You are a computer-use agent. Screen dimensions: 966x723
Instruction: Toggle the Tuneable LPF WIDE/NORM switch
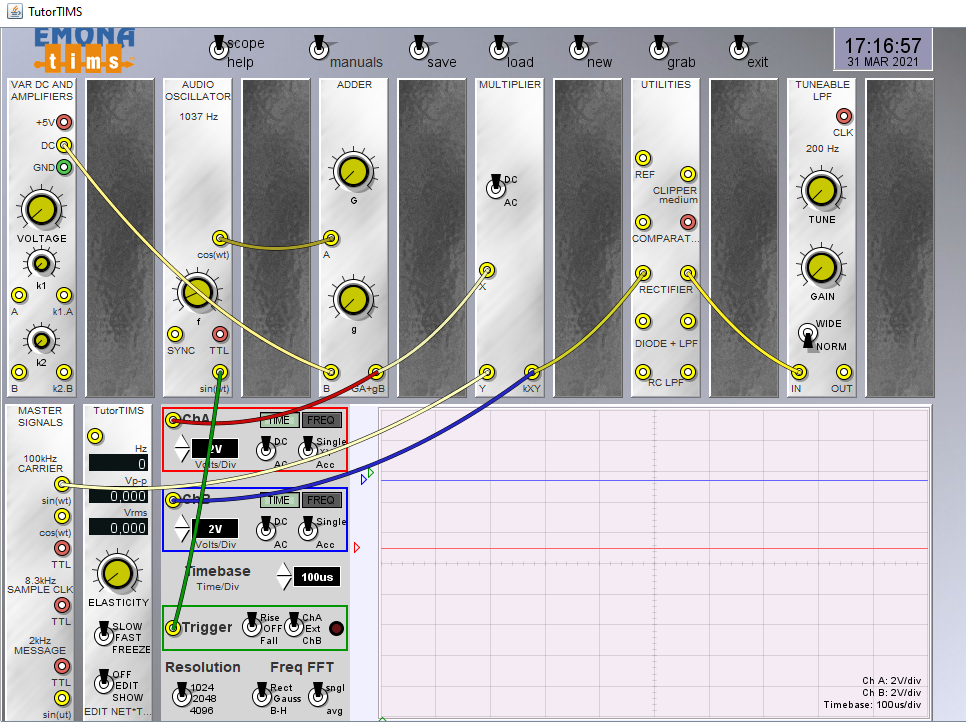click(808, 335)
